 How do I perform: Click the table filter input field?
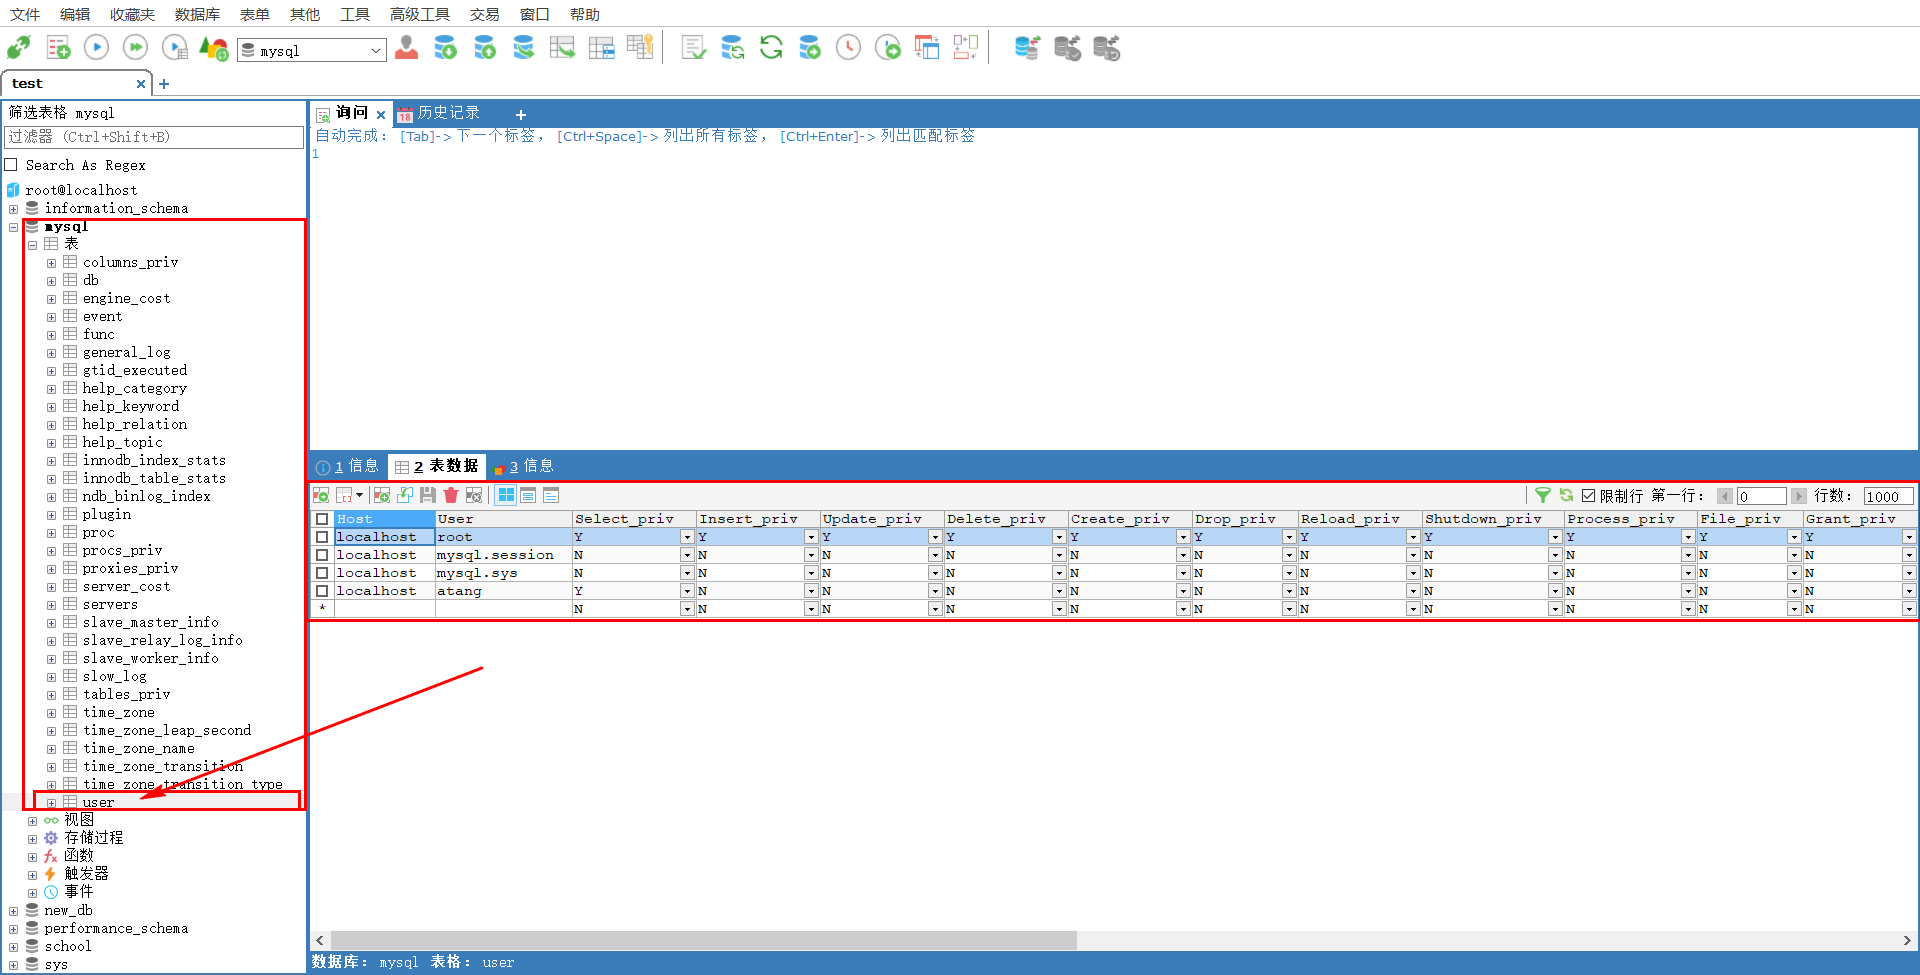coord(154,137)
